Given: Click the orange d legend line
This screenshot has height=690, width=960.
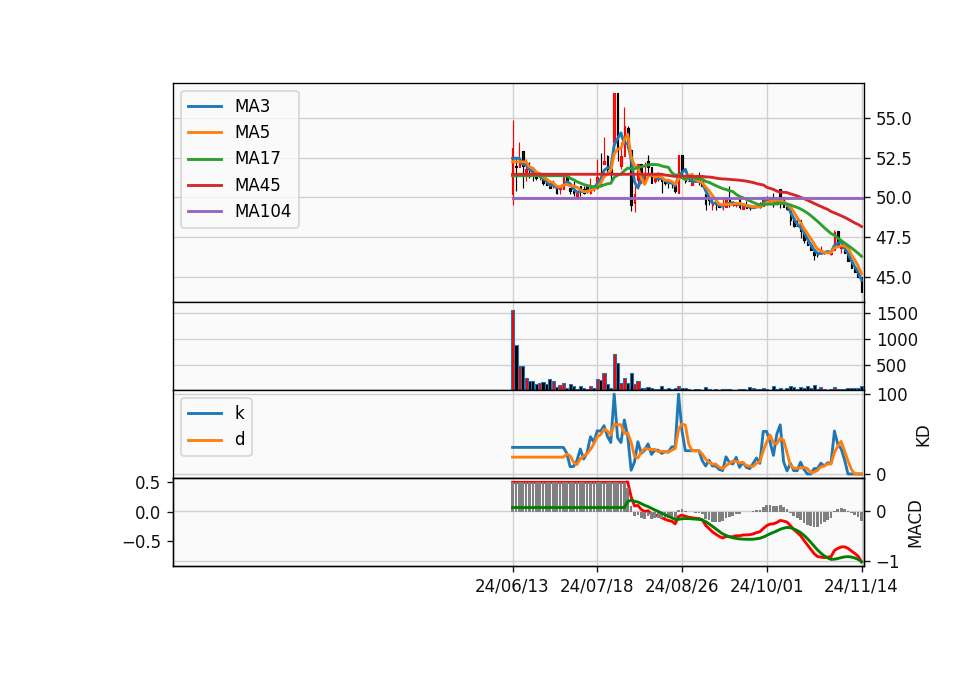Looking at the screenshot, I should (x=205, y=440).
